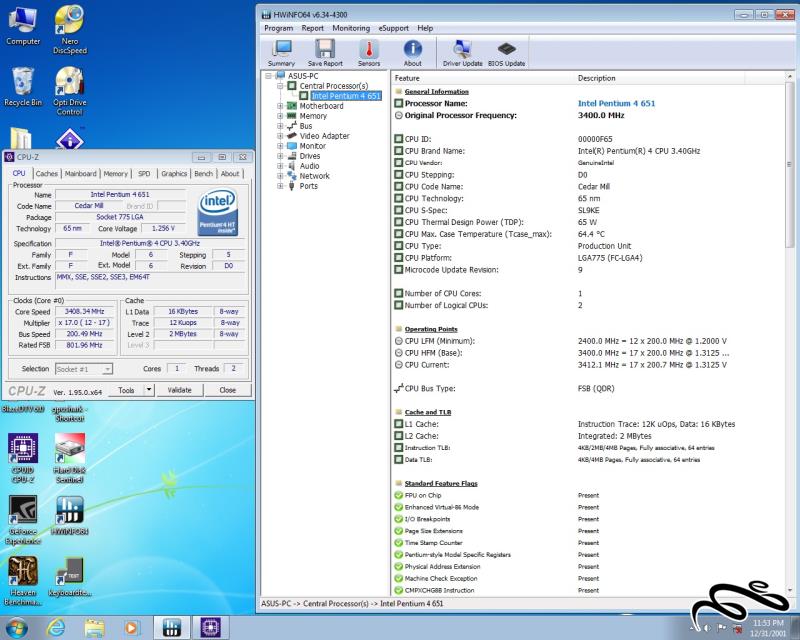
Task: Select the HWiNFO64 desktop shortcut
Action: click(70, 515)
